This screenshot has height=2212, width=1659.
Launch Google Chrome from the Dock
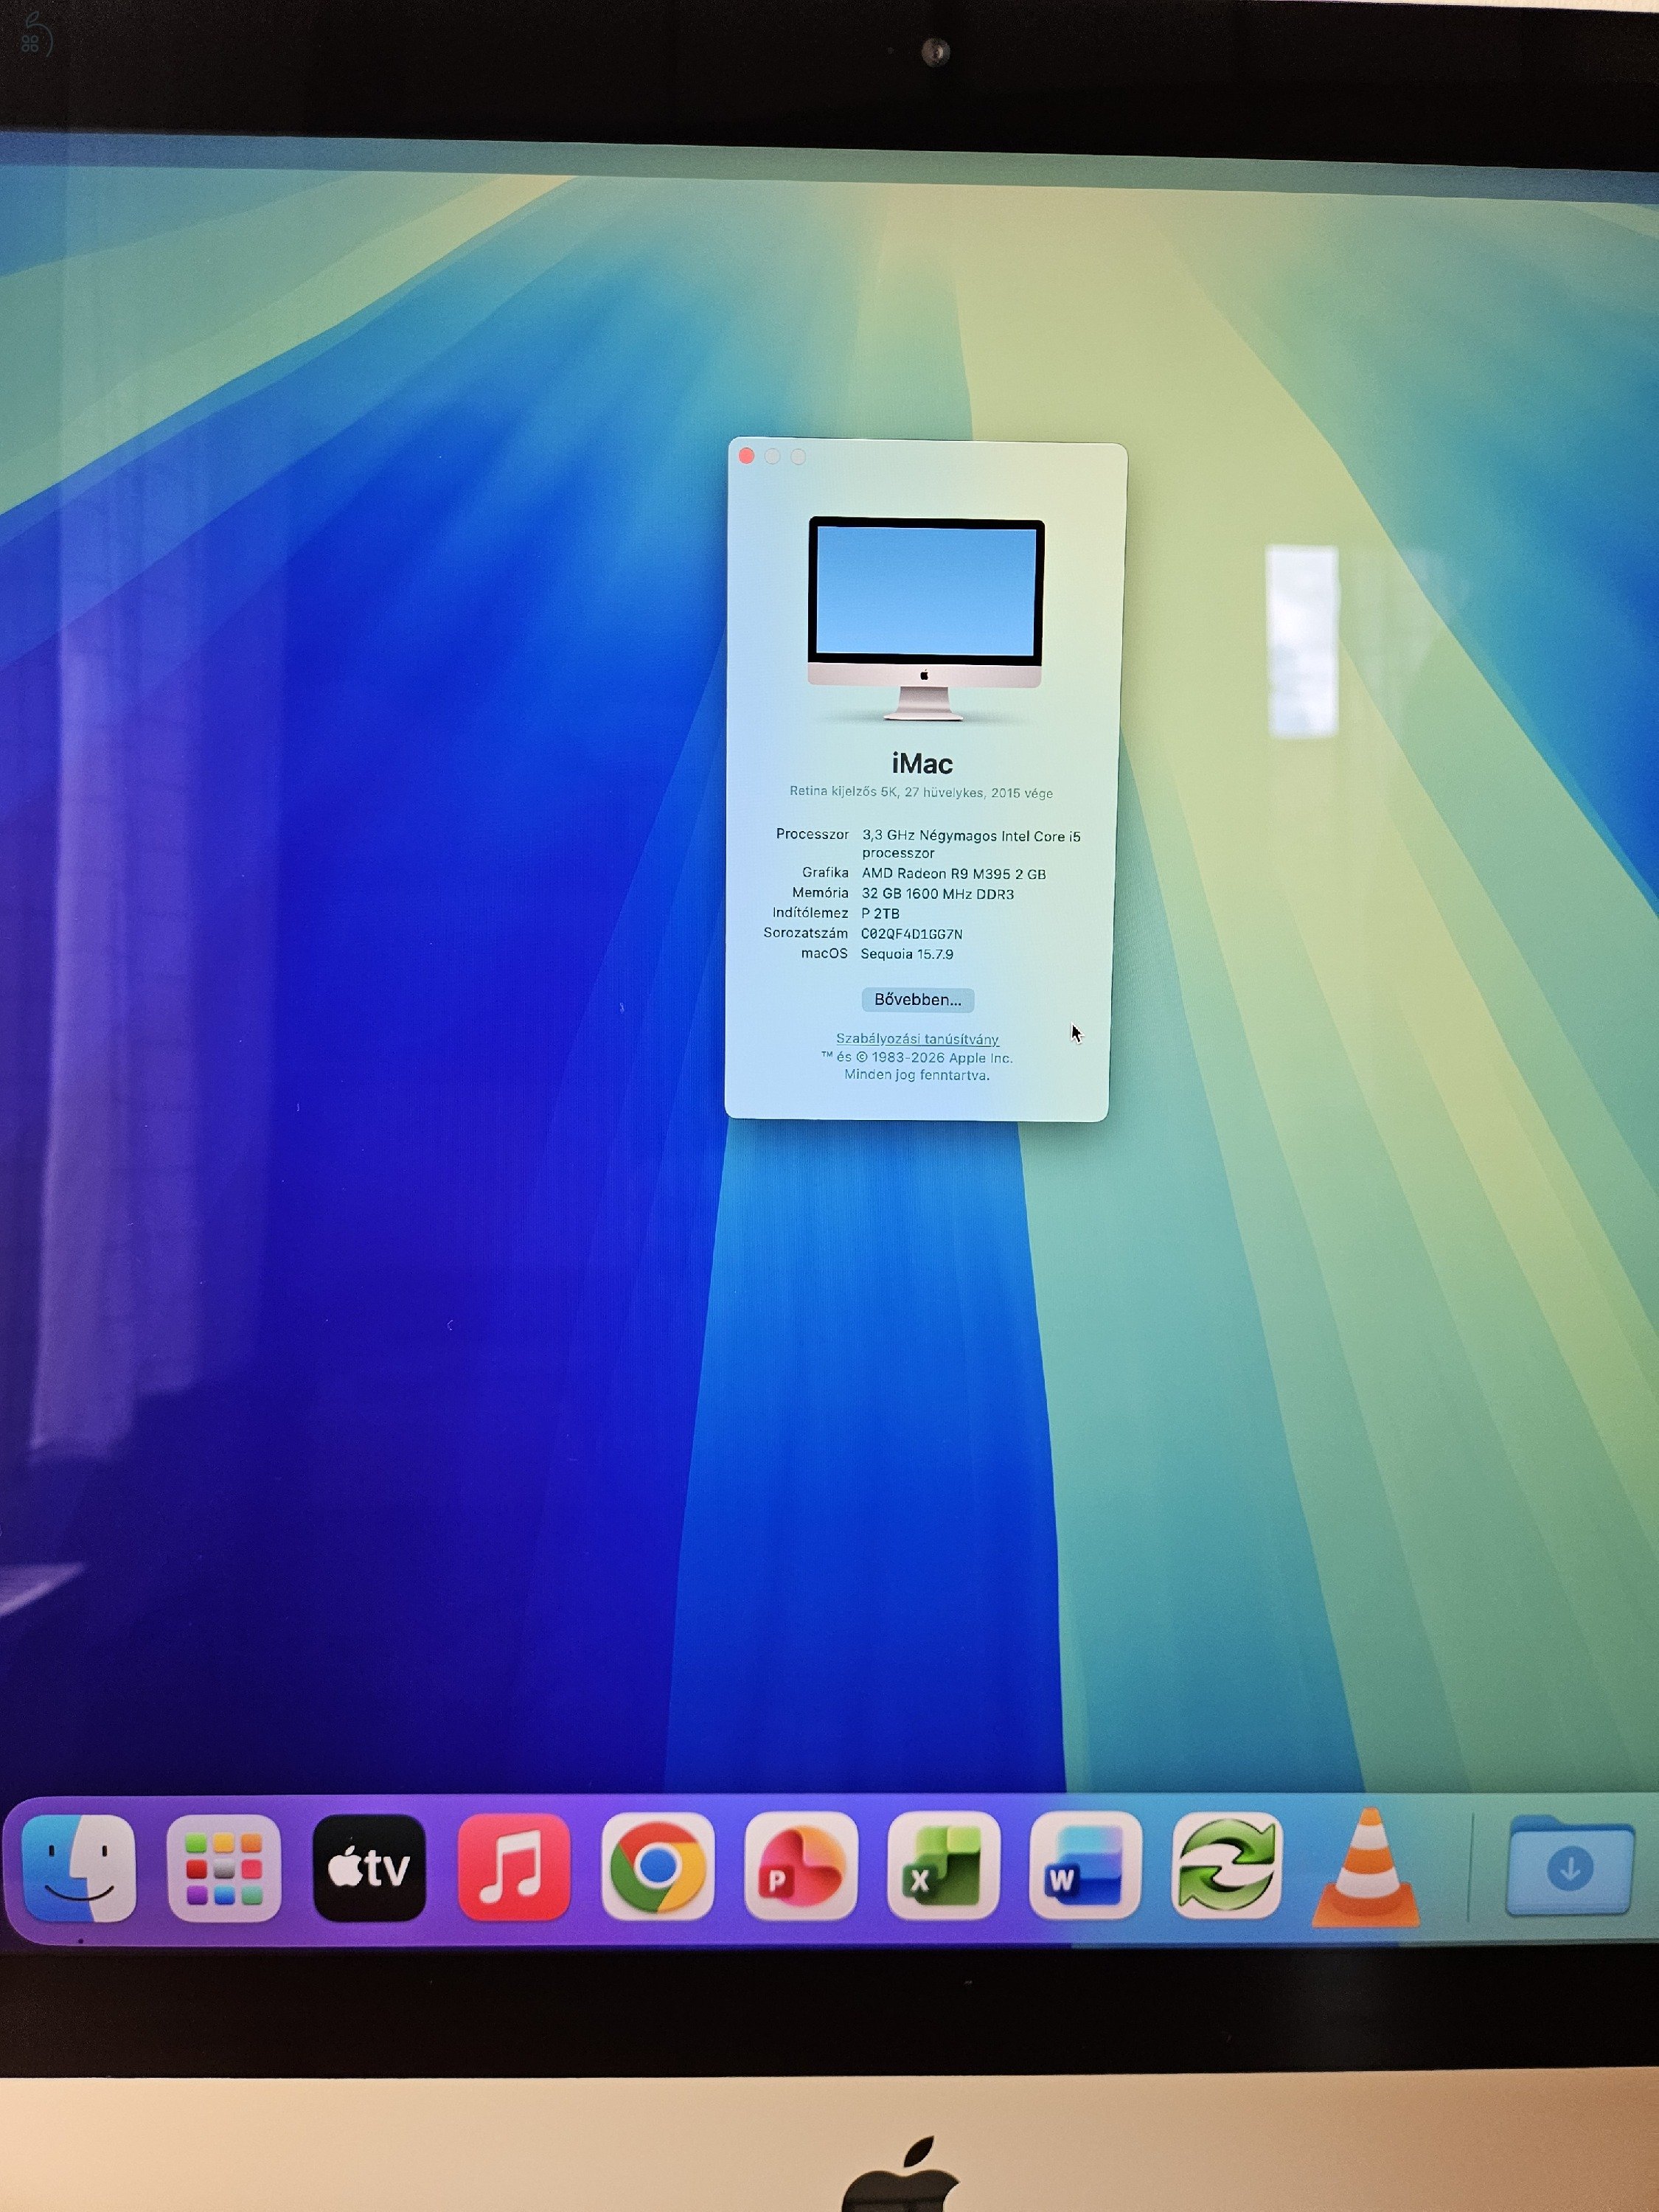657,1866
